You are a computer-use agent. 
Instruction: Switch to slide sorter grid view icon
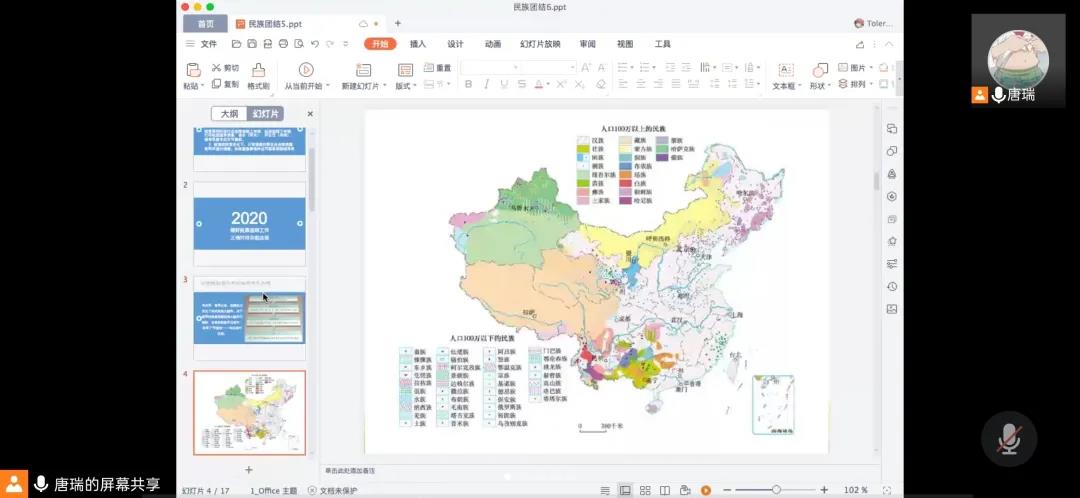tap(644, 490)
